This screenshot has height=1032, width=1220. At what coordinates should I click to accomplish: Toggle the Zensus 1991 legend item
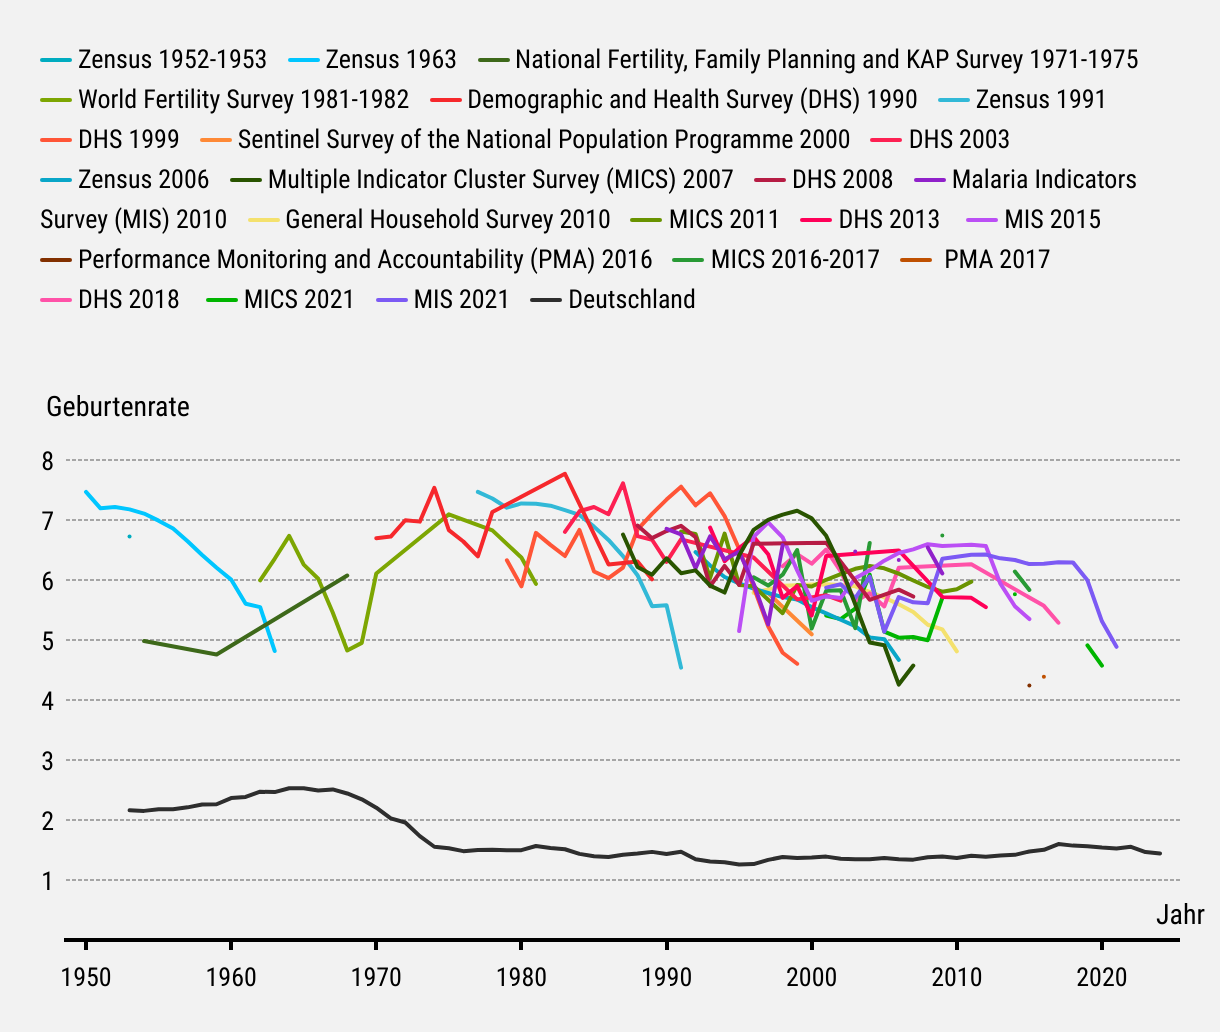pyautogui.click(x=1040, y=100)
